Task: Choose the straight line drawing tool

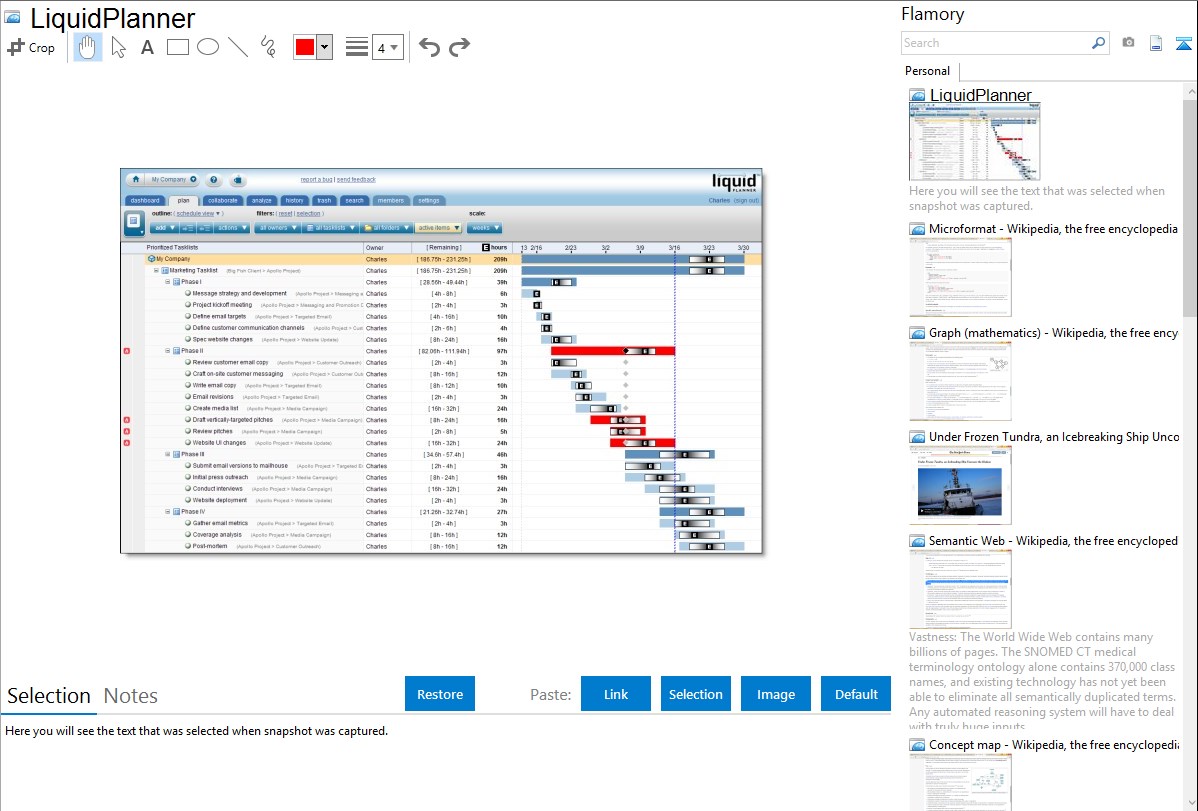Action: [238, 47]
